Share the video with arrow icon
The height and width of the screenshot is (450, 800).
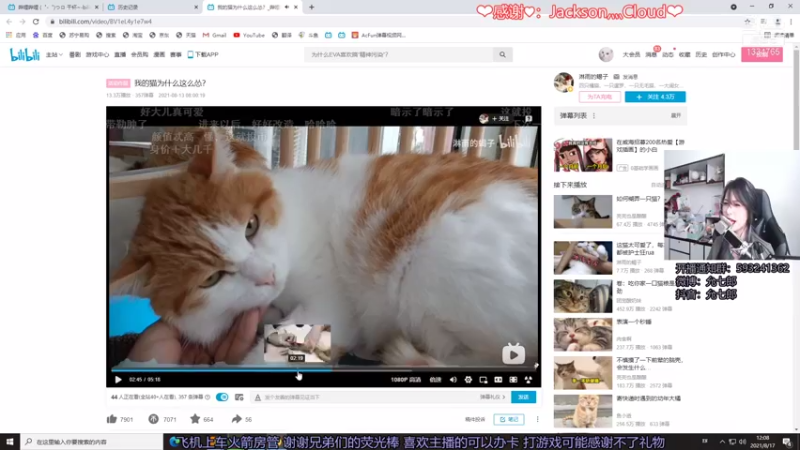[236, 419]
